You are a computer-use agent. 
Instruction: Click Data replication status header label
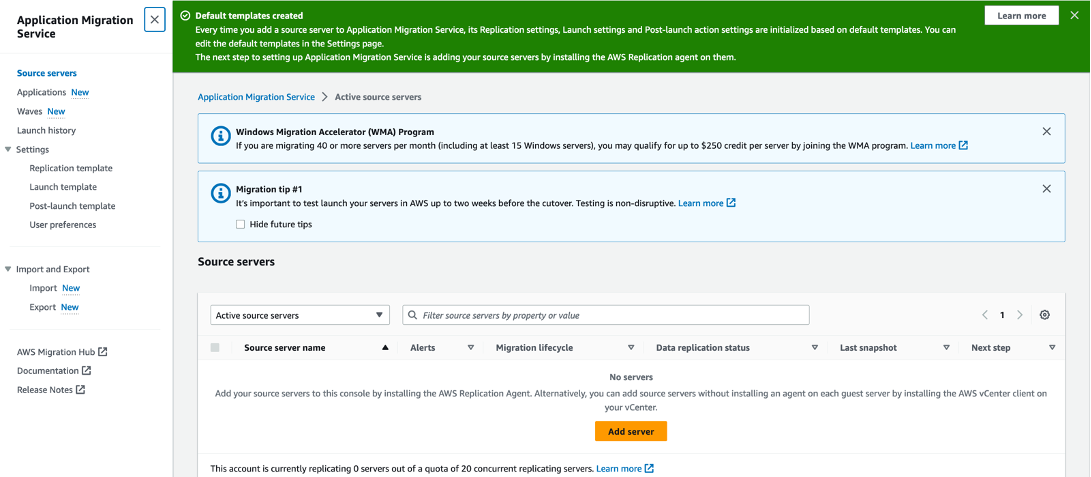[x=703, y=348]
